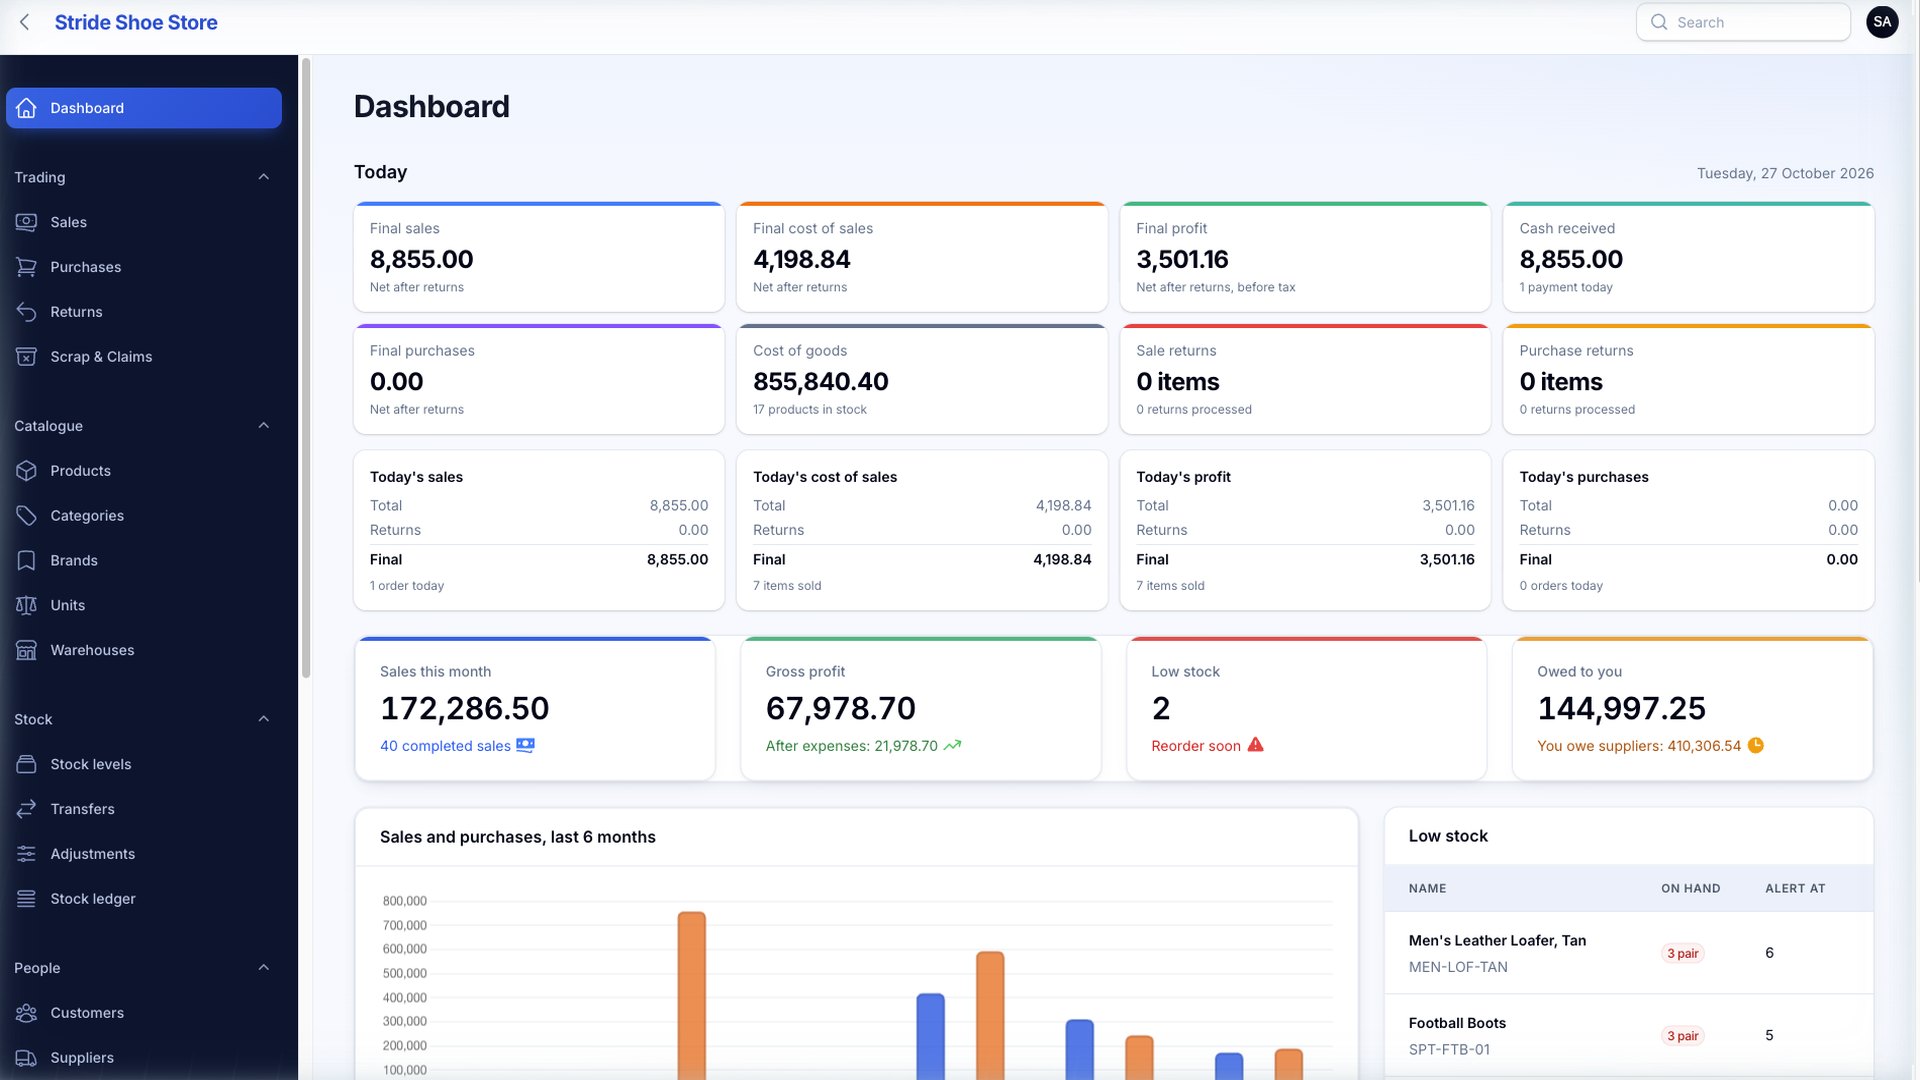Click the After expenses: 21,978.70 text
1920x1080 pixels.
pyautogui.click(x=851, y=746)
